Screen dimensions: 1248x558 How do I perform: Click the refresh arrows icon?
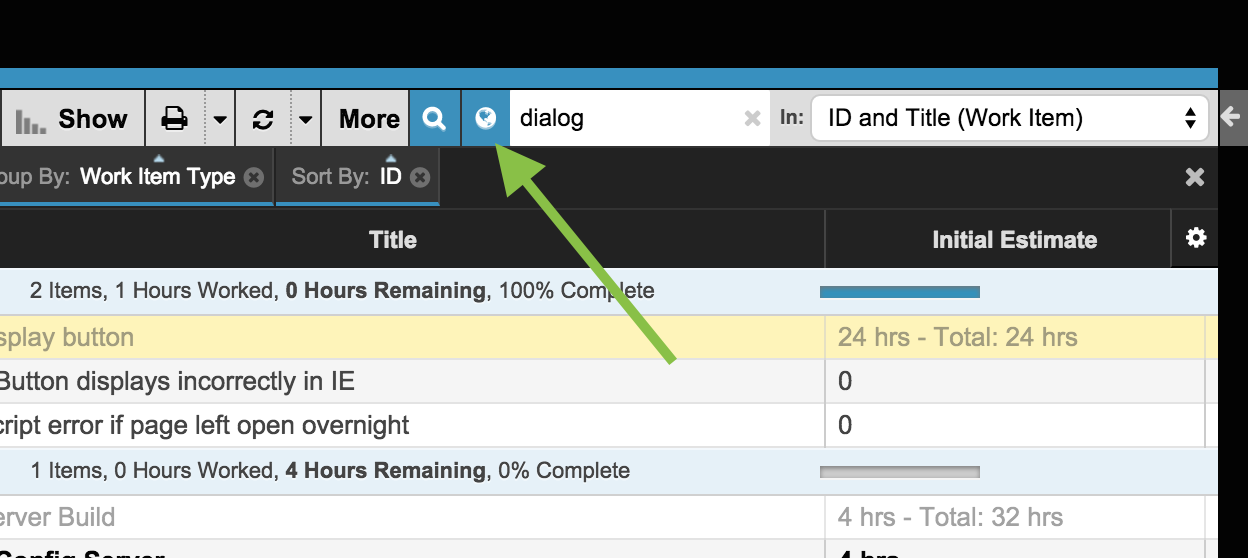coord(263,119)
